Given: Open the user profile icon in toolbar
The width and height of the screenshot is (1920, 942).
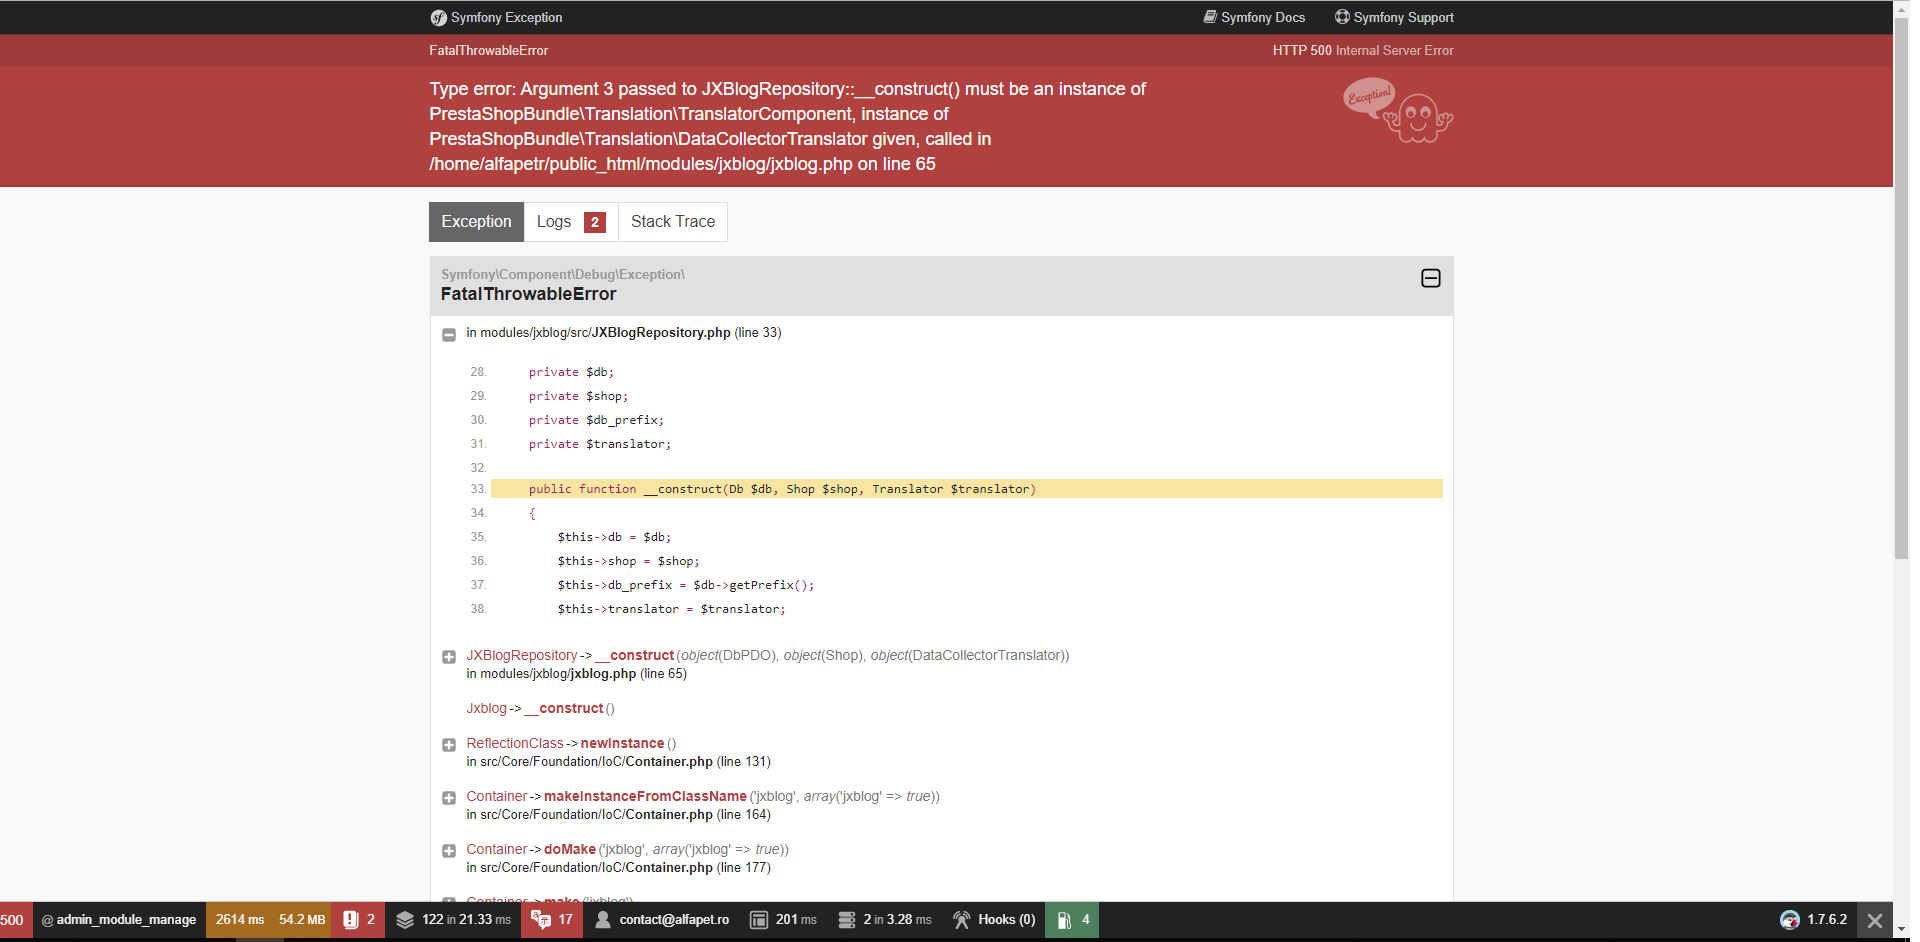Looking at the screenshot, I should 603,920.
